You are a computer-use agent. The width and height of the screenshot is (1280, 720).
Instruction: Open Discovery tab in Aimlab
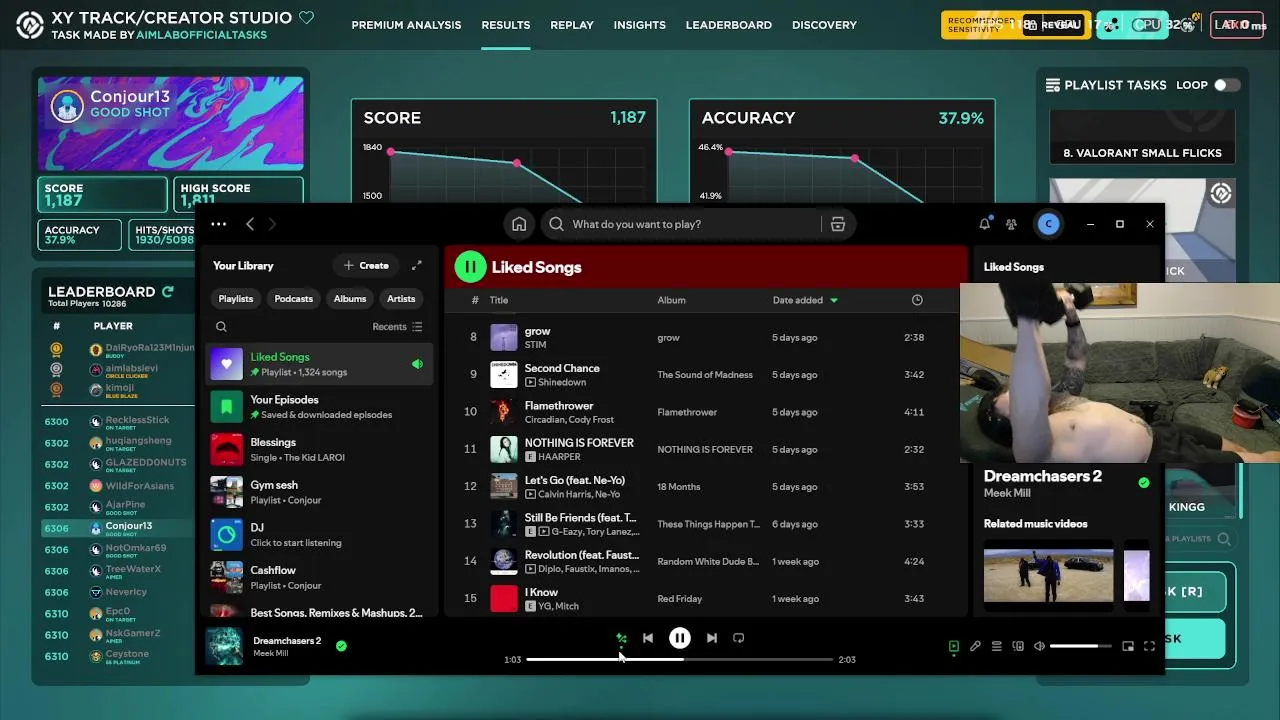tap(824, 25)
